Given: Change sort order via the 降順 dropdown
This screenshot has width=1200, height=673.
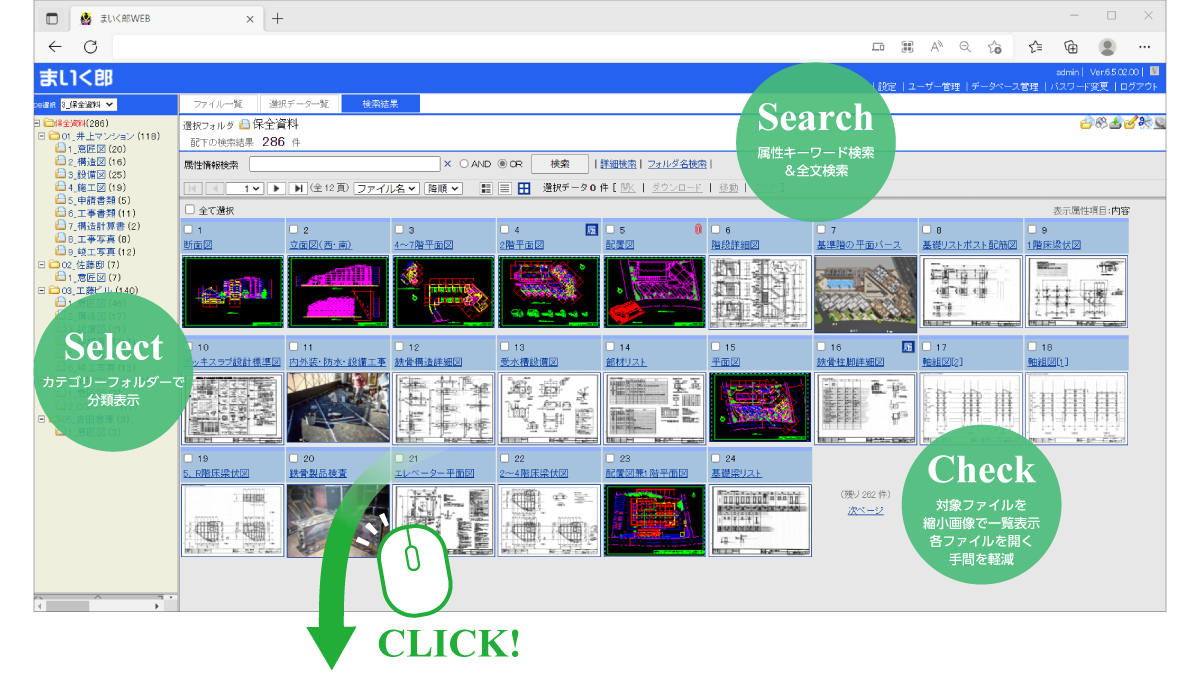Looking at the screenshot, I should tap(443, 190).
